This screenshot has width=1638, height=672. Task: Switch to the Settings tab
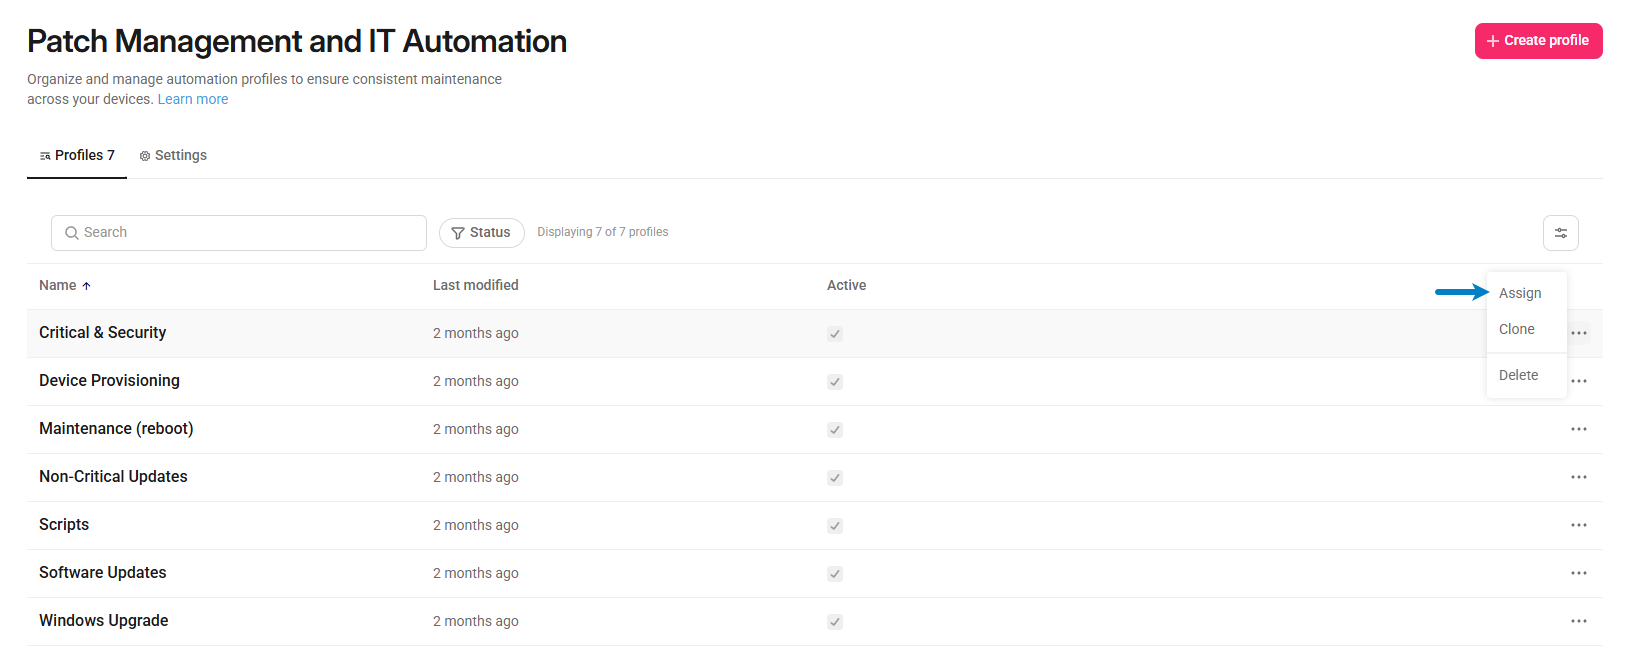point(173,156)
